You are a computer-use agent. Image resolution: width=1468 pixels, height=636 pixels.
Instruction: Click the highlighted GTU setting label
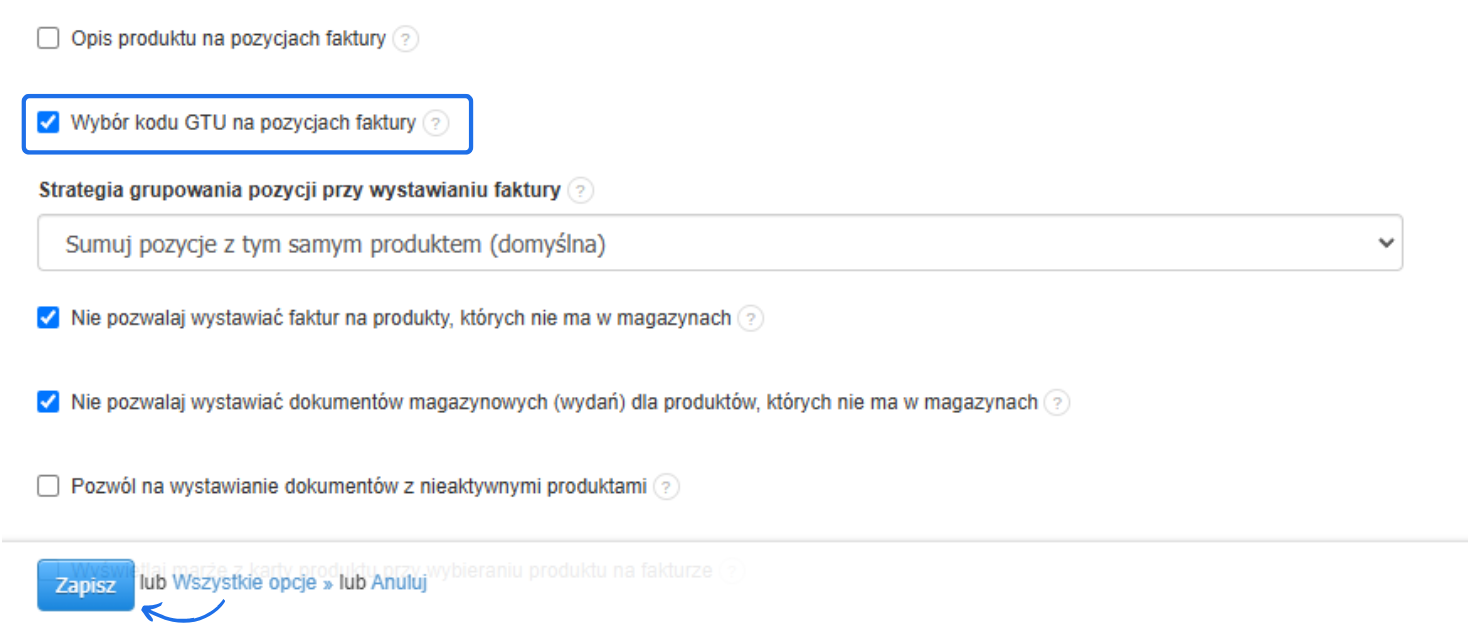(x=240, y=124)
